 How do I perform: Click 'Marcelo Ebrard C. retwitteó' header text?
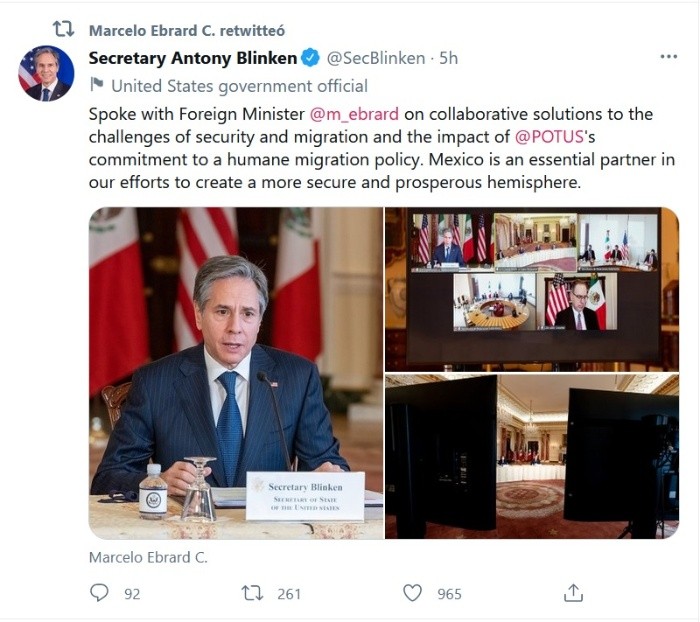click(173, 30)
